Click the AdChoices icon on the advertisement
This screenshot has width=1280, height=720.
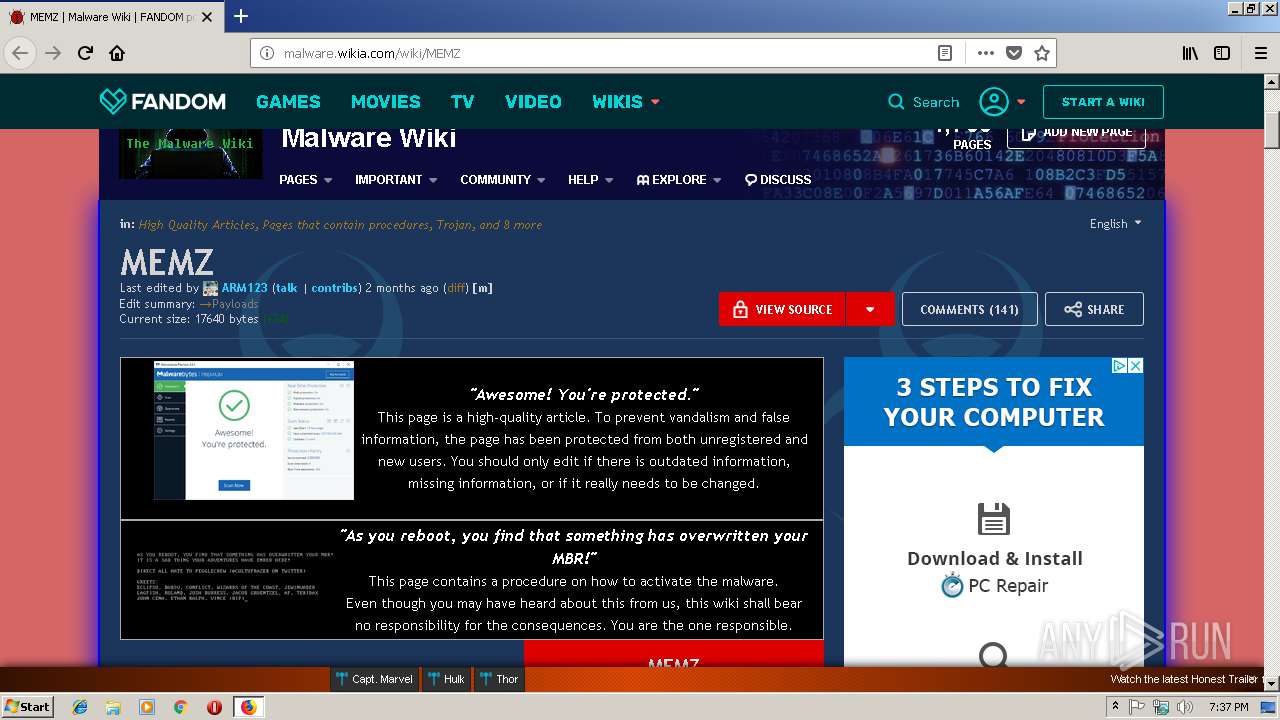[x=1121, y=366]
